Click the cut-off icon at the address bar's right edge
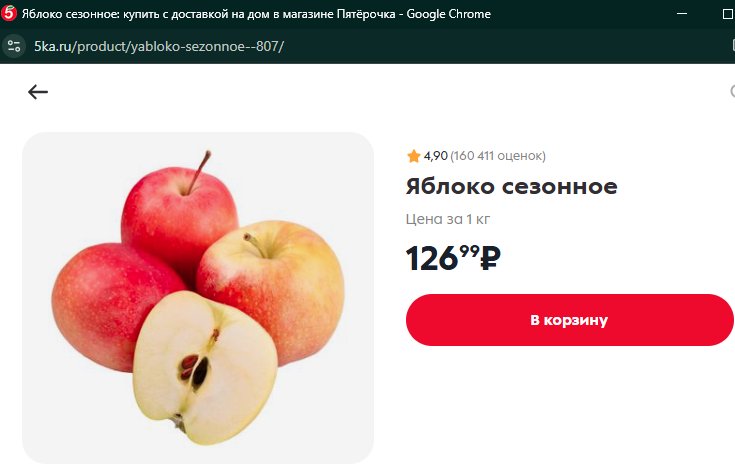735x467 pixels. tap(733, 45)
